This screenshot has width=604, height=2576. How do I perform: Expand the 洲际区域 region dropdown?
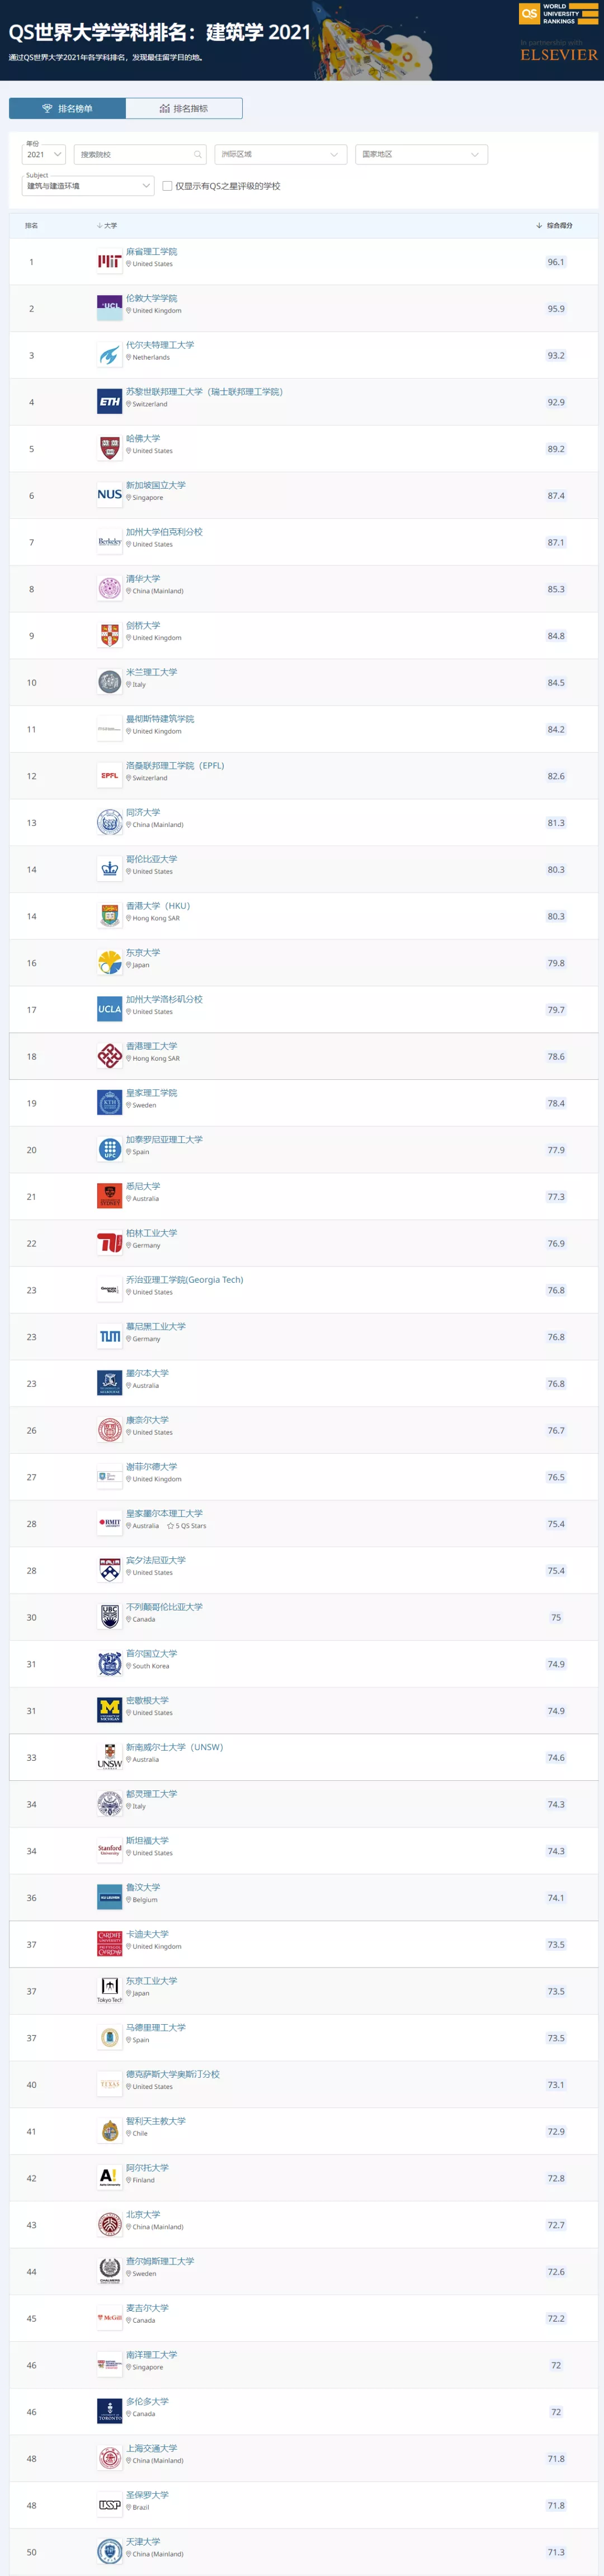click(x=280, y=155)
